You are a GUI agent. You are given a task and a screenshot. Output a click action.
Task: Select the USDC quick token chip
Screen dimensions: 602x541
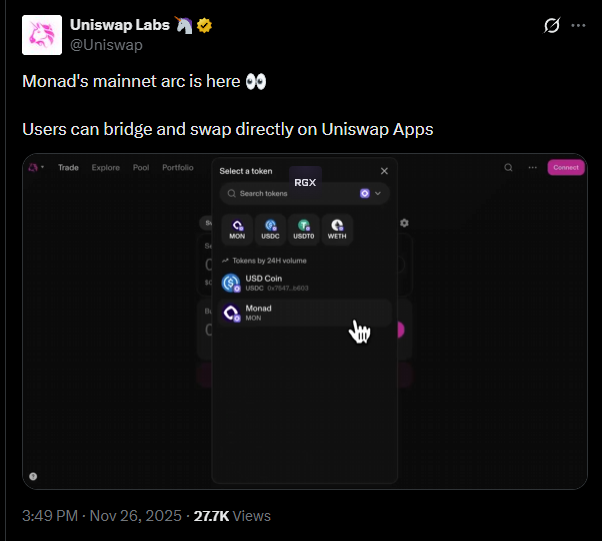(270, 229)
